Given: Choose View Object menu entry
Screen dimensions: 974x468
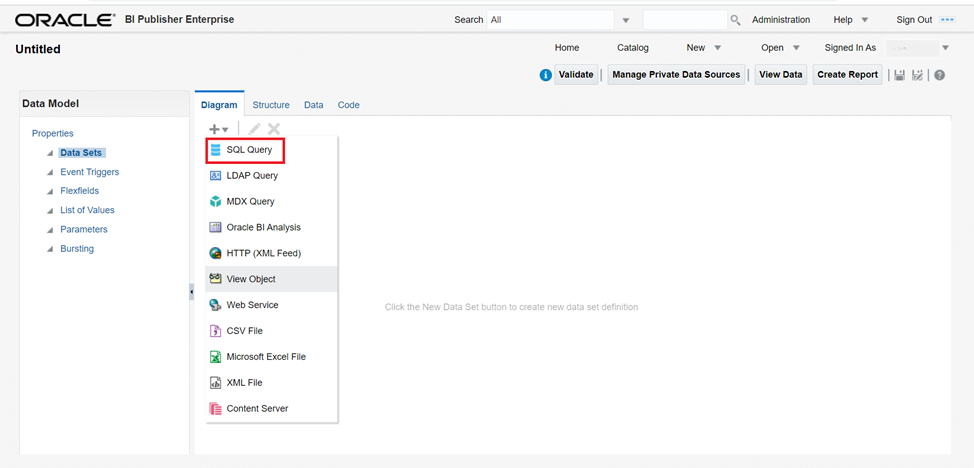Looking at the screenshot, I should 271,279.
